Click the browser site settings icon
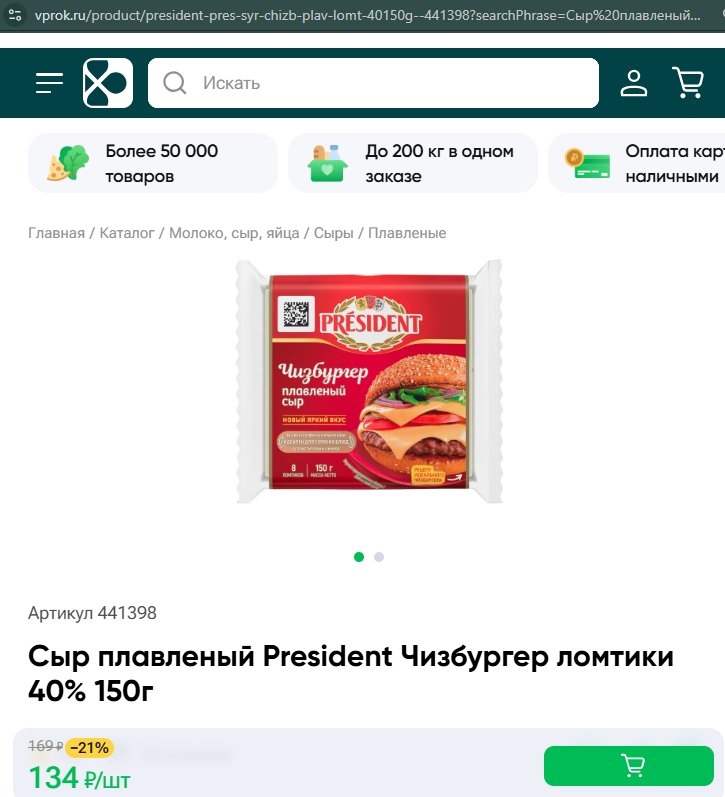The image size is (725, 797). [x=15, y=15]
